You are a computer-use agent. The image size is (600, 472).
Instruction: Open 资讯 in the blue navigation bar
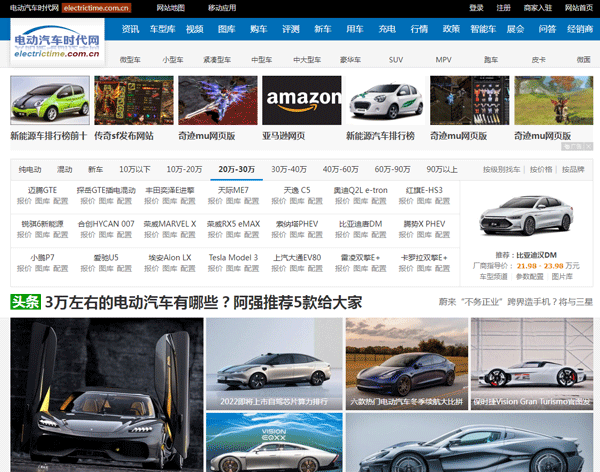pos(130,29)
